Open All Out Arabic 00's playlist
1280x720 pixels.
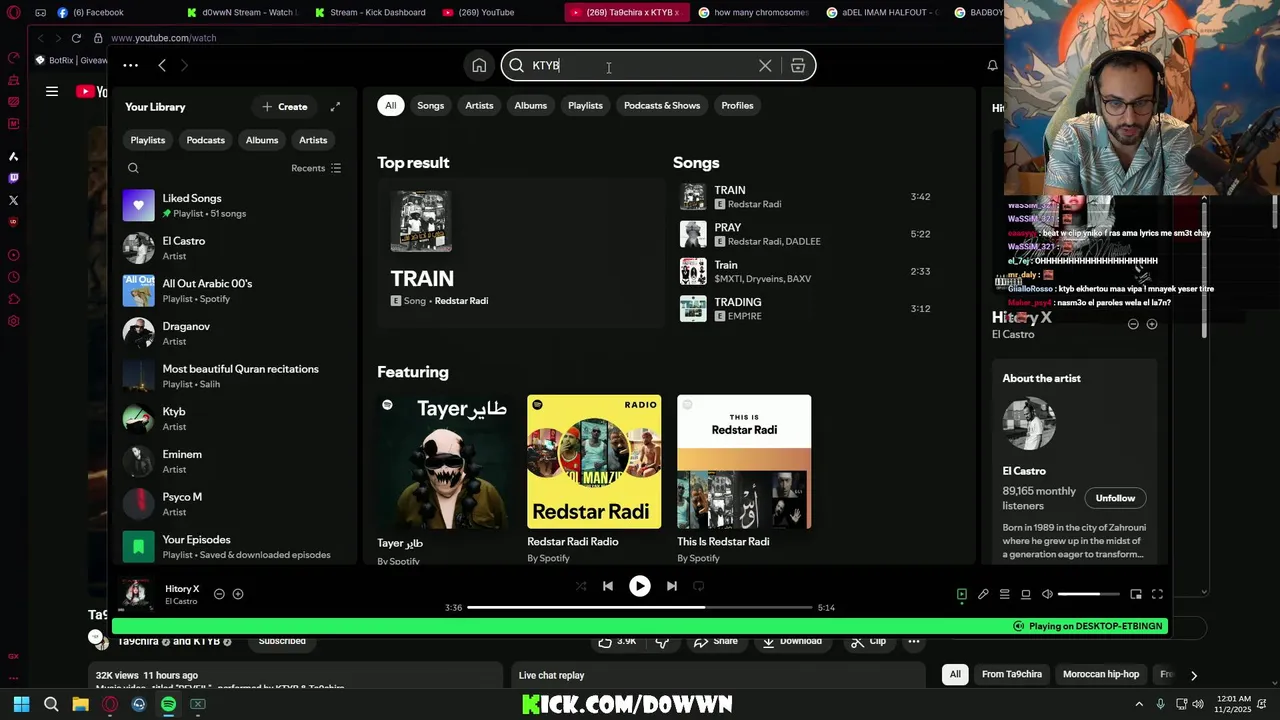pyautogui.click(x=234, y=291)
